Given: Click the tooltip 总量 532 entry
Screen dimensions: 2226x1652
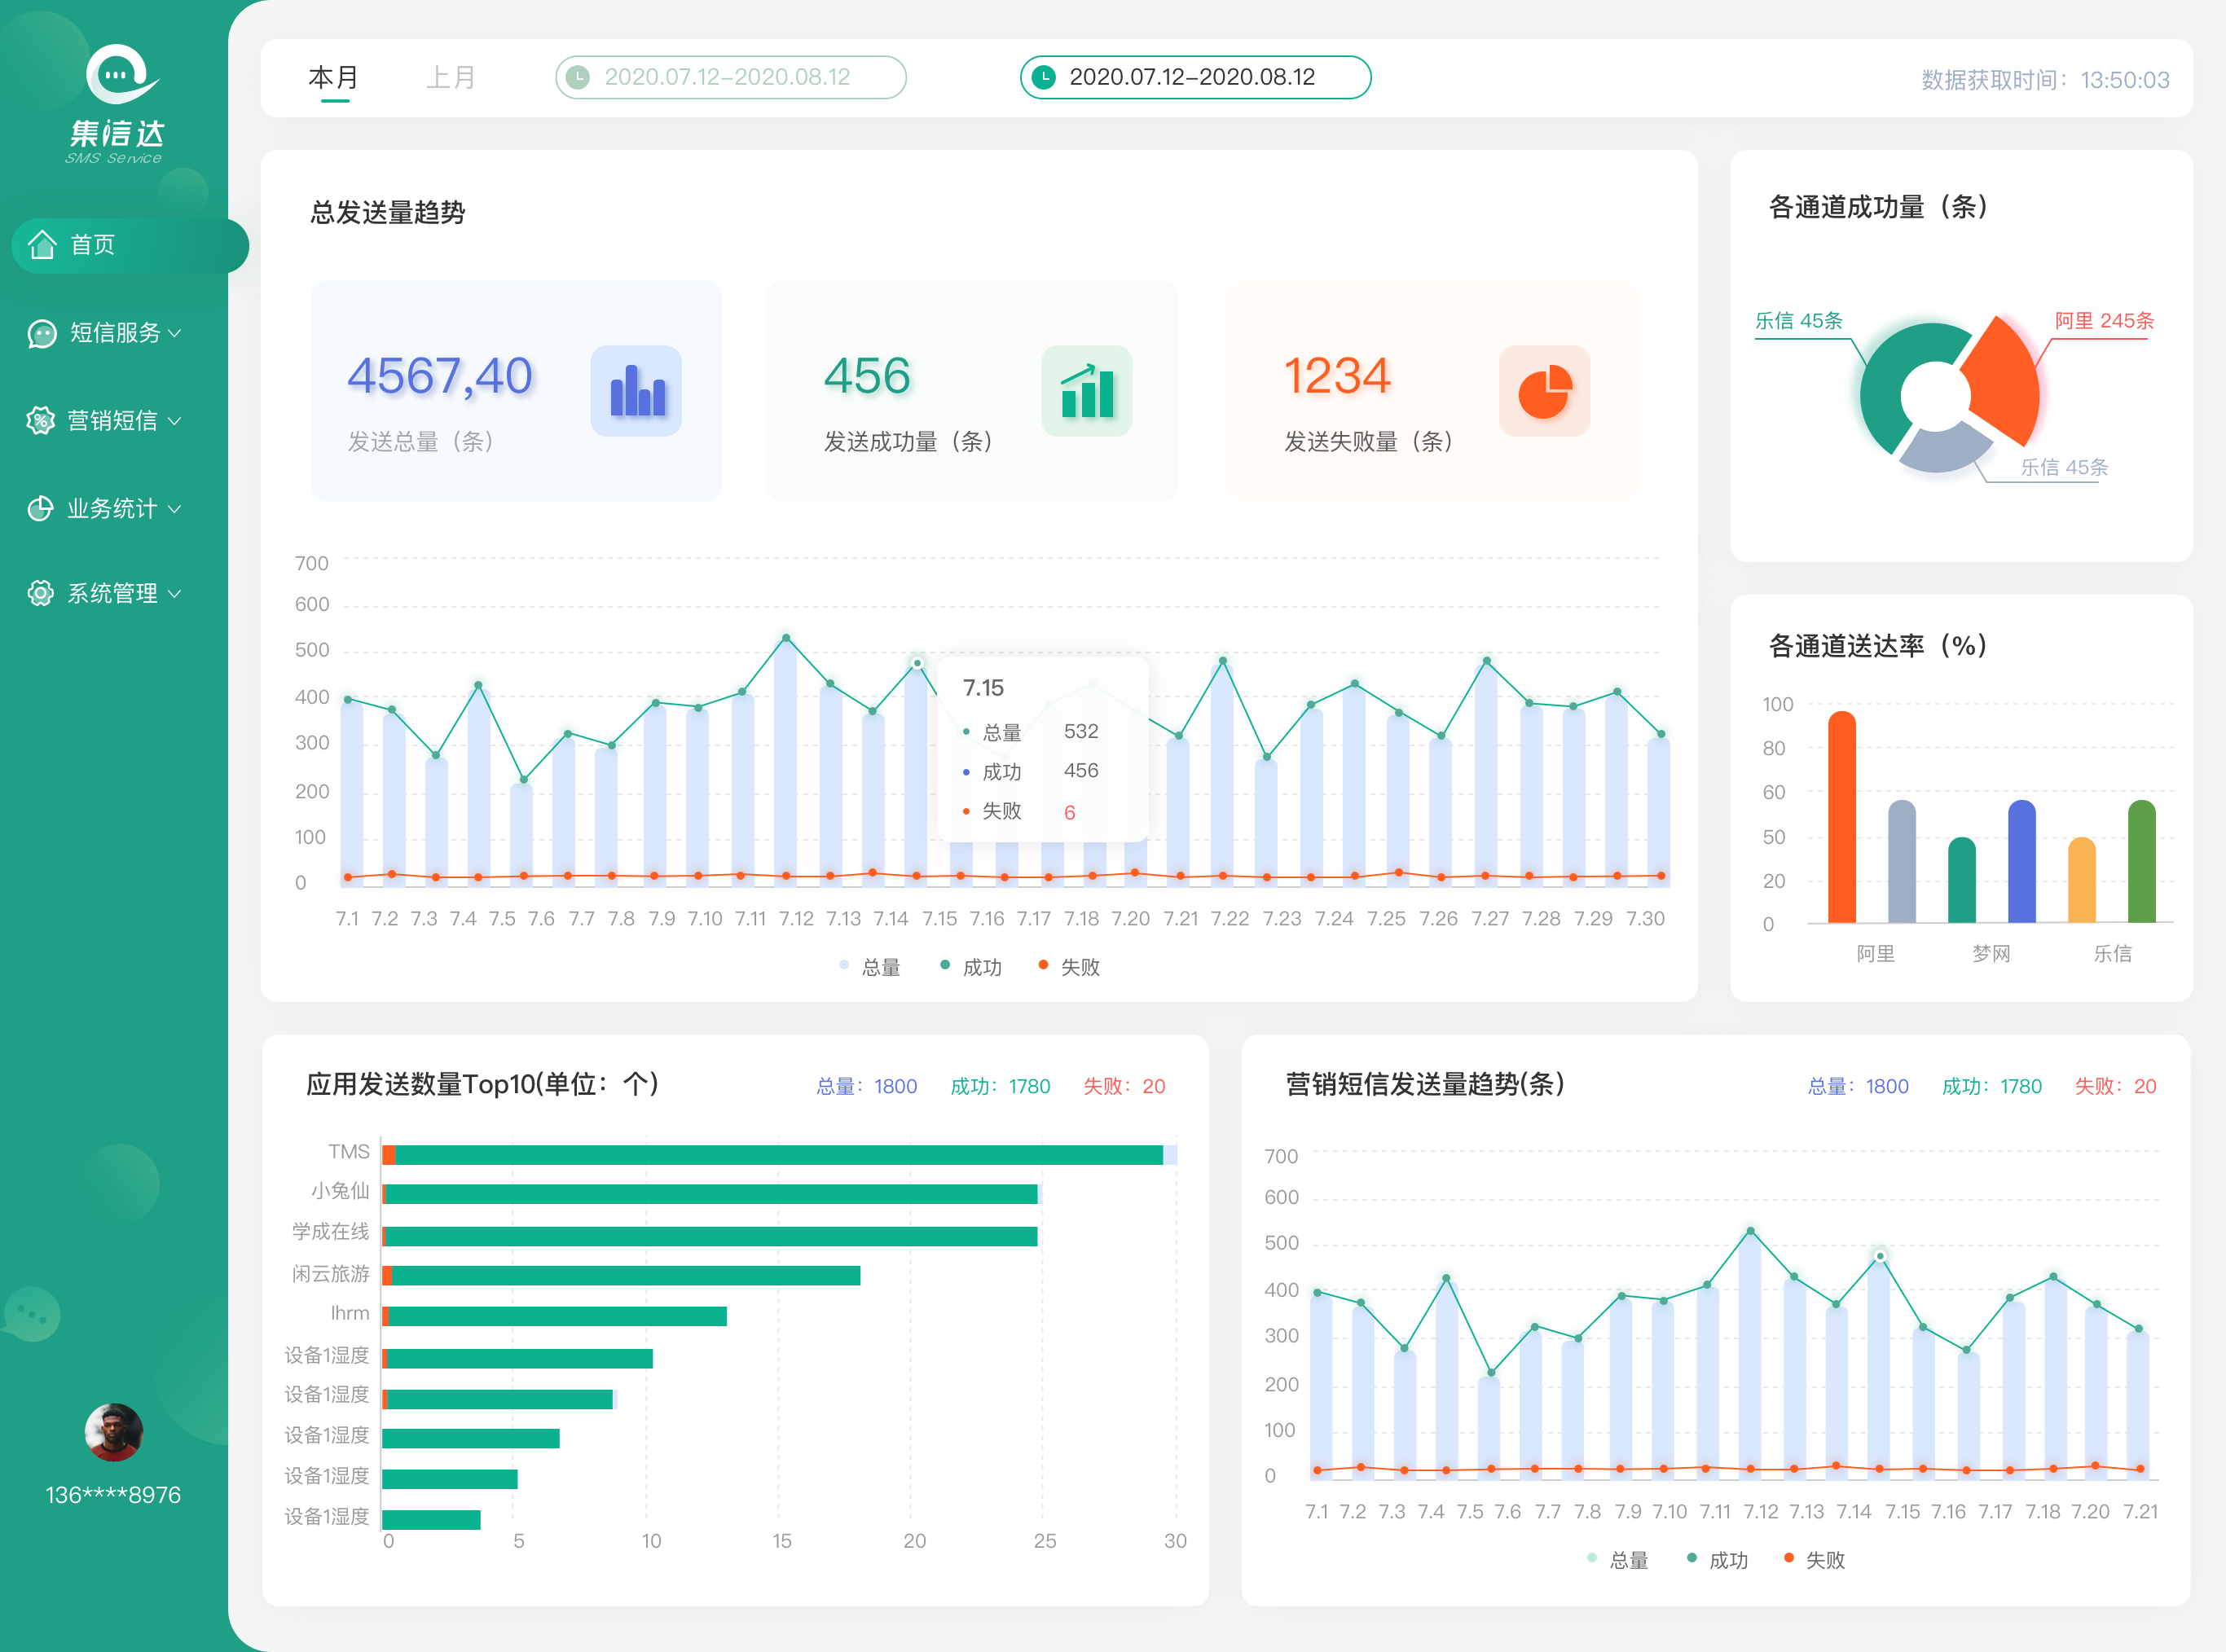Looking at the screenshot, I should (1031, 732).
